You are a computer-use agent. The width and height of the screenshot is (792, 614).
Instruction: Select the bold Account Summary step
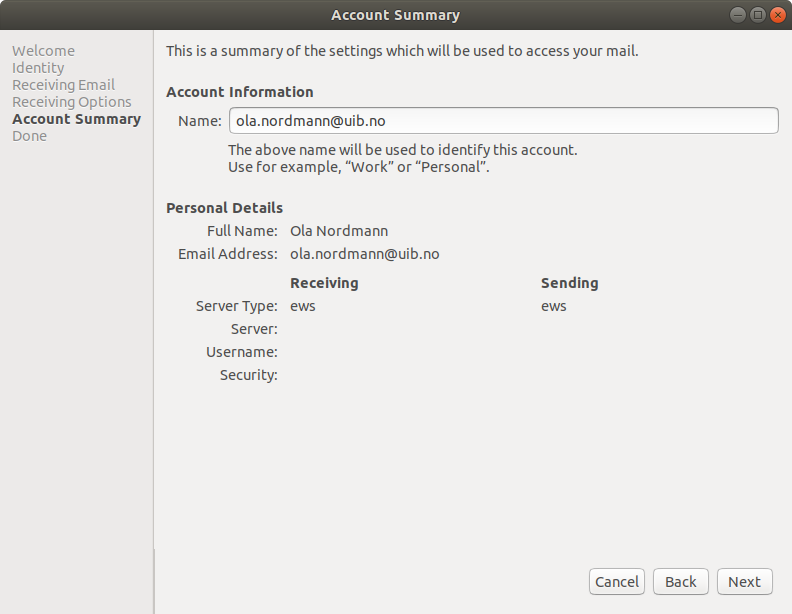coord(76,119)
